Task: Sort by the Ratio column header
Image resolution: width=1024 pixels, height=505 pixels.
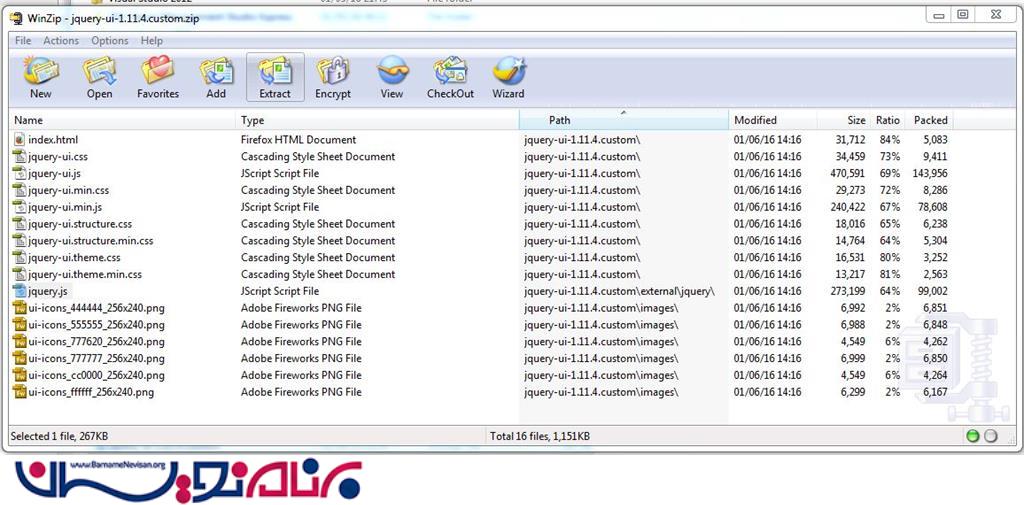Action: [887, 120]
